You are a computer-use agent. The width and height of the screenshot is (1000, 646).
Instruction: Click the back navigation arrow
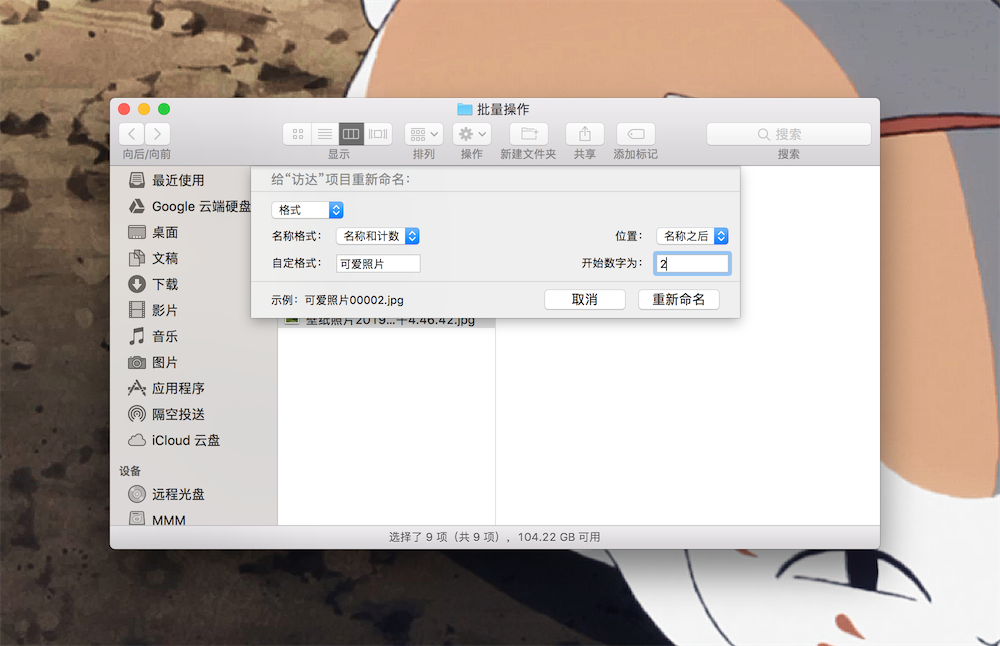click(x=131, y=132)
